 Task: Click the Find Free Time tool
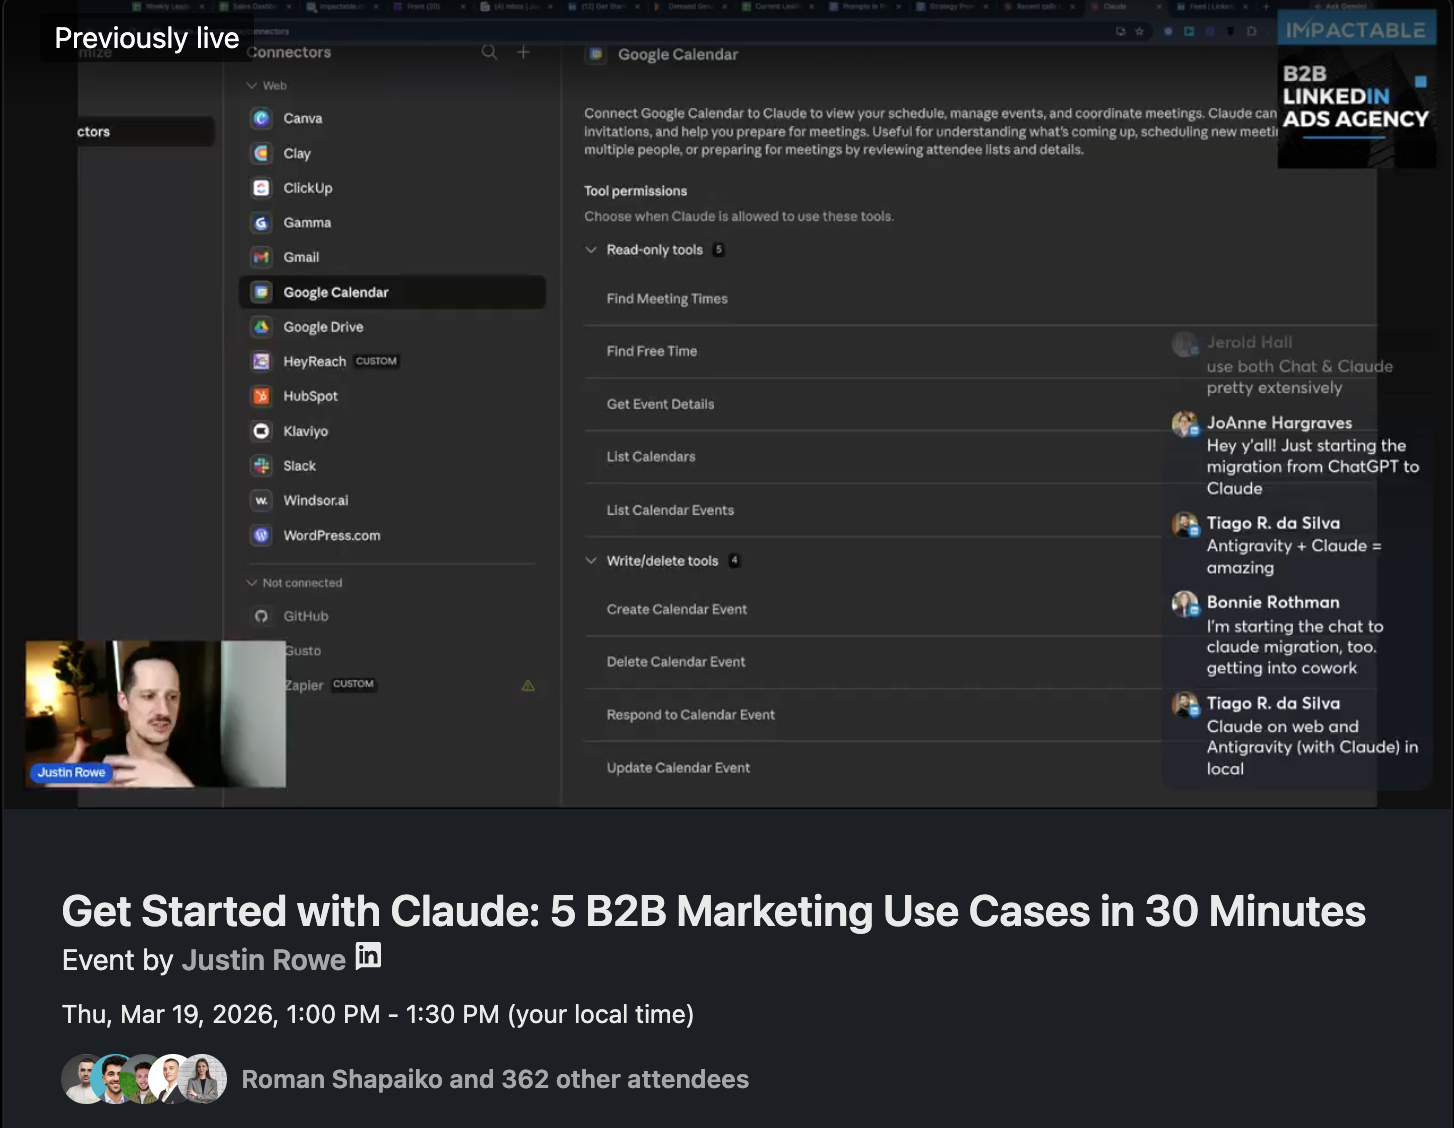tap(652, 351)
